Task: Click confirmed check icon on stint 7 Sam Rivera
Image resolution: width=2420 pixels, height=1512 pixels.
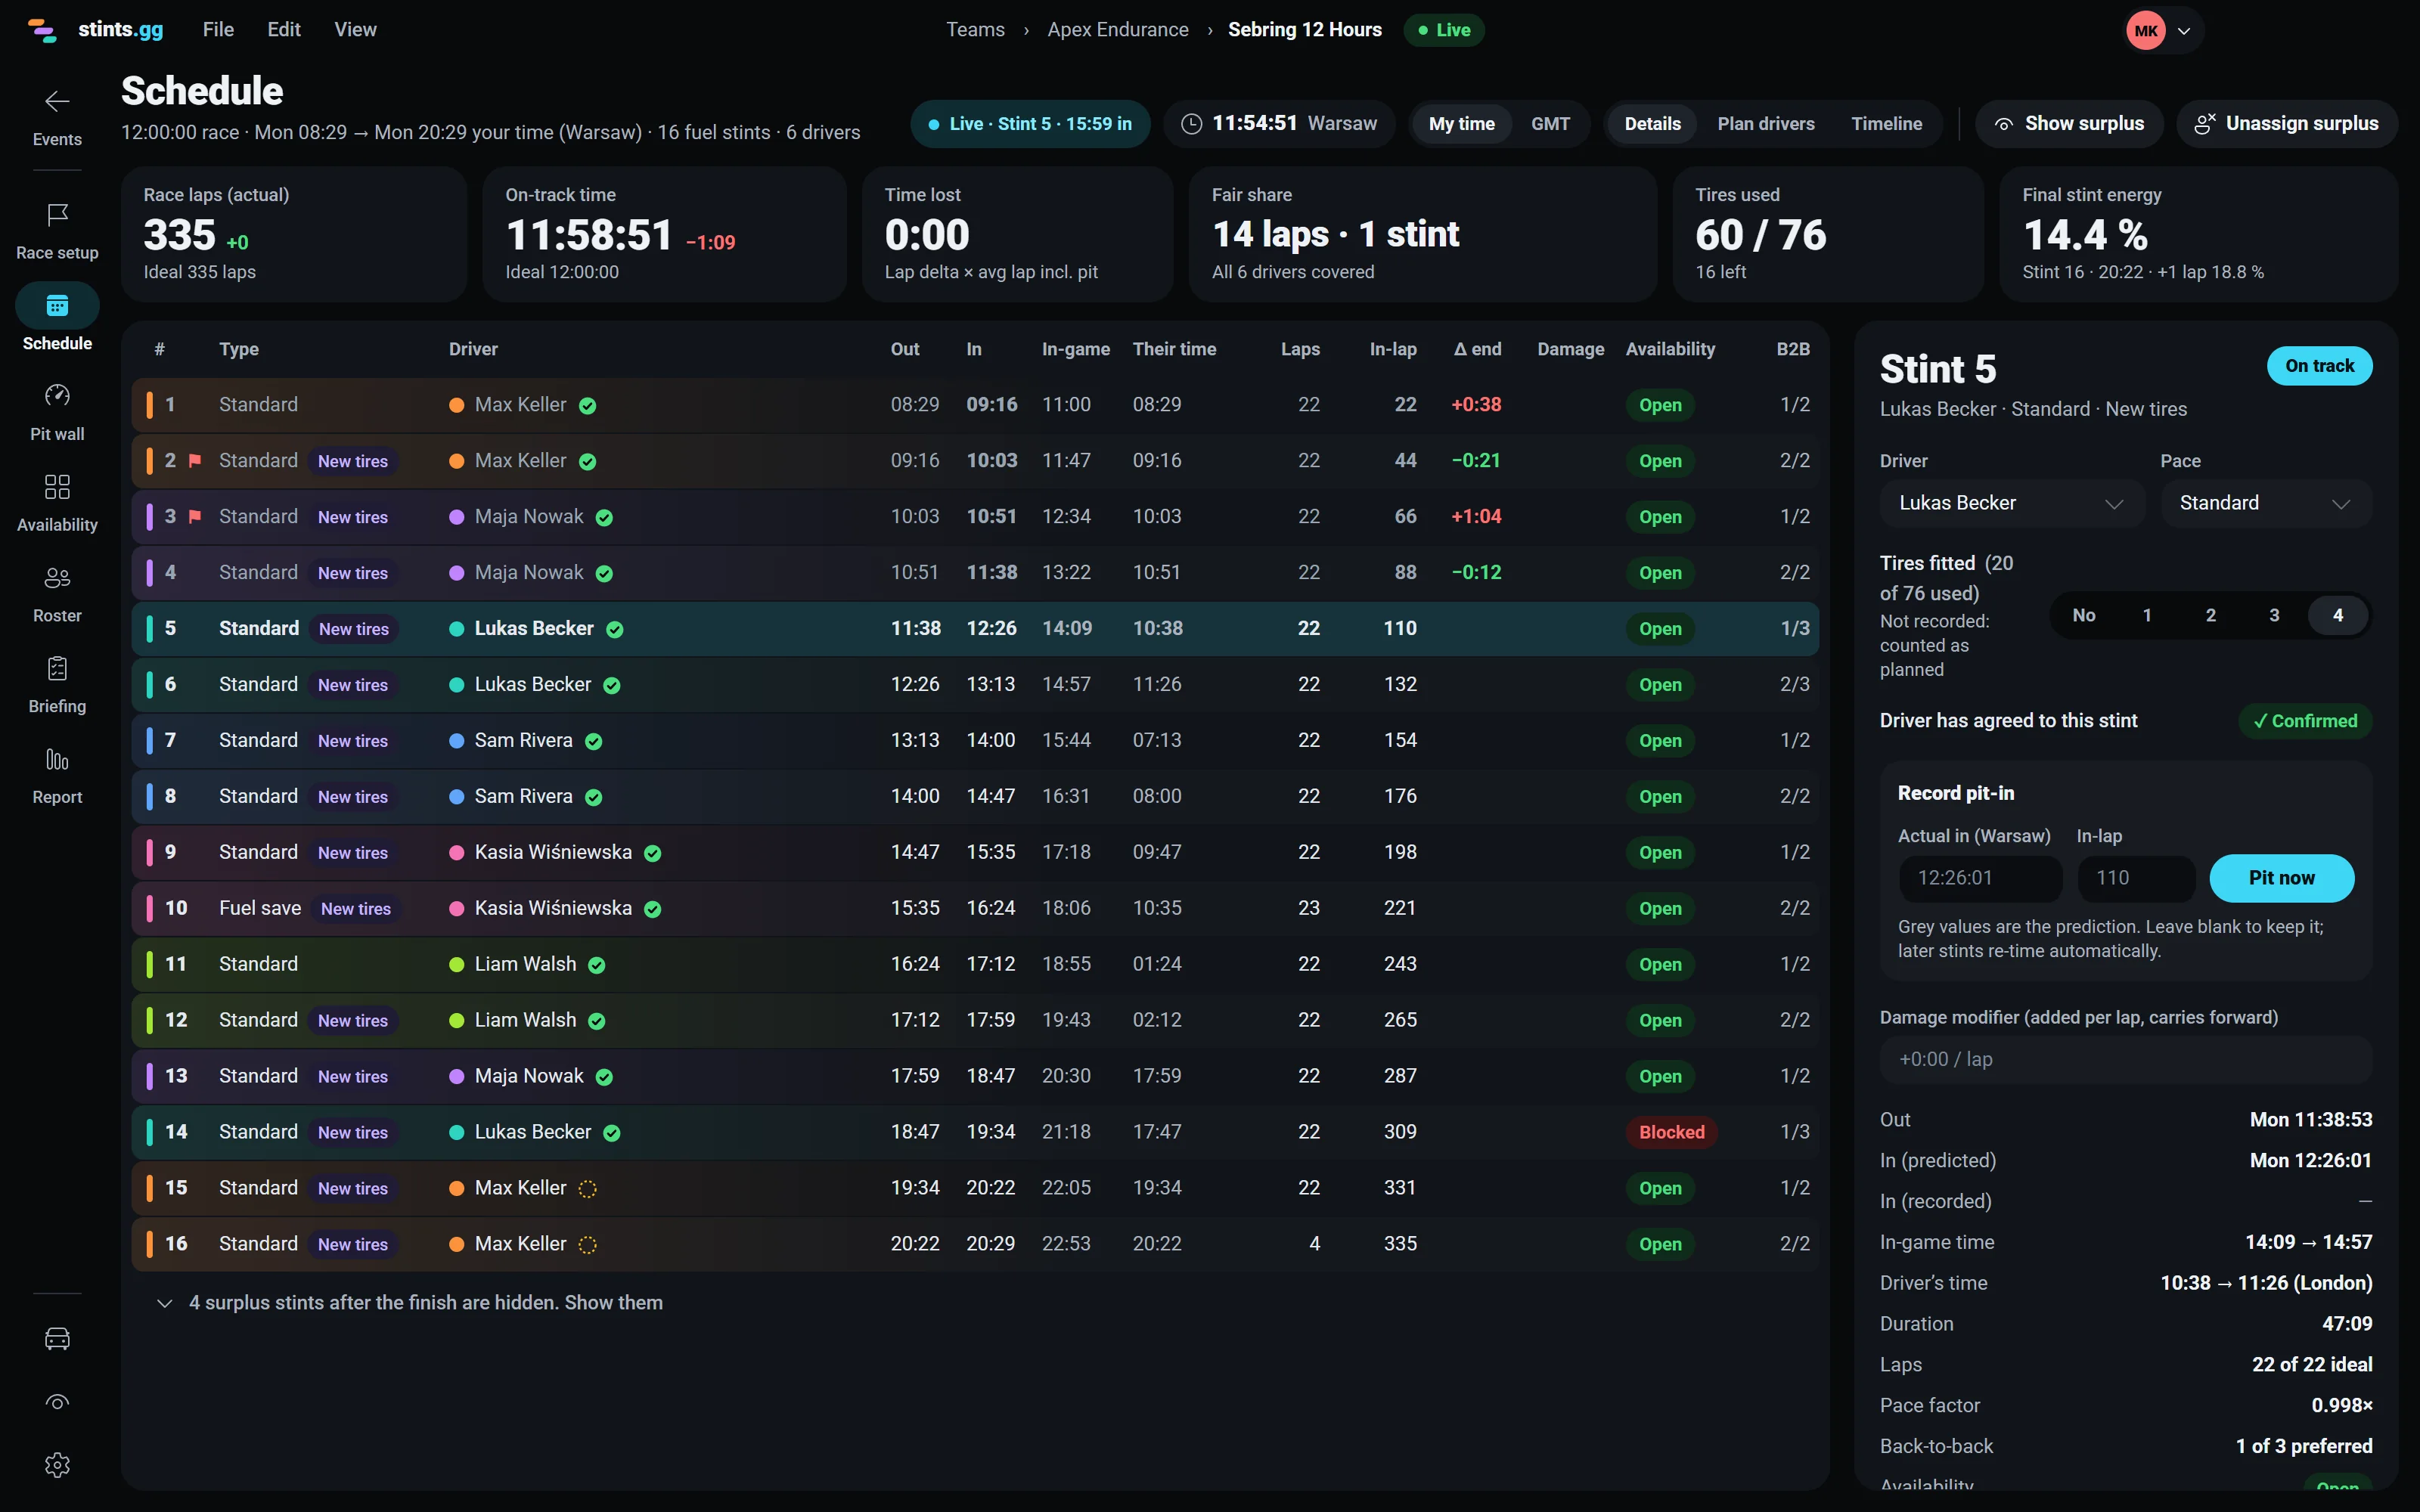Action: (x=593, y=741)
